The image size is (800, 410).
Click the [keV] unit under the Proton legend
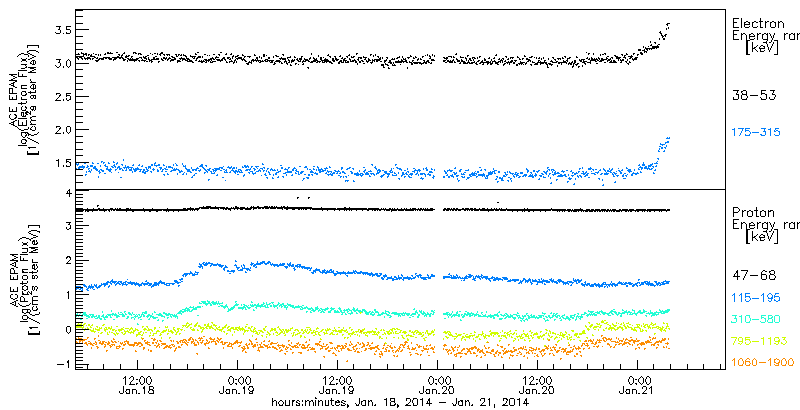click(x=762, y=237)
